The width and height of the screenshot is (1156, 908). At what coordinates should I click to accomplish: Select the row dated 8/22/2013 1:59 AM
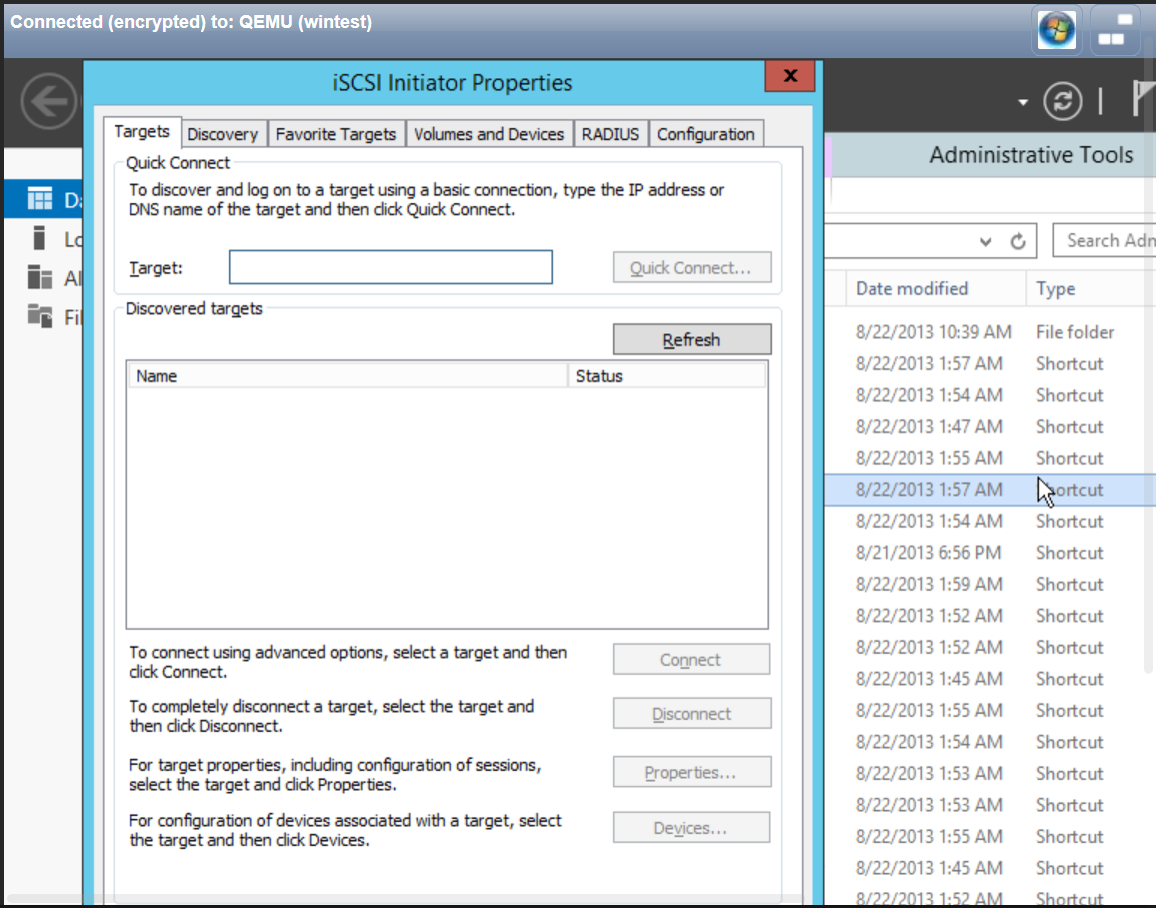pyautogui.click(x=990, y=584)
